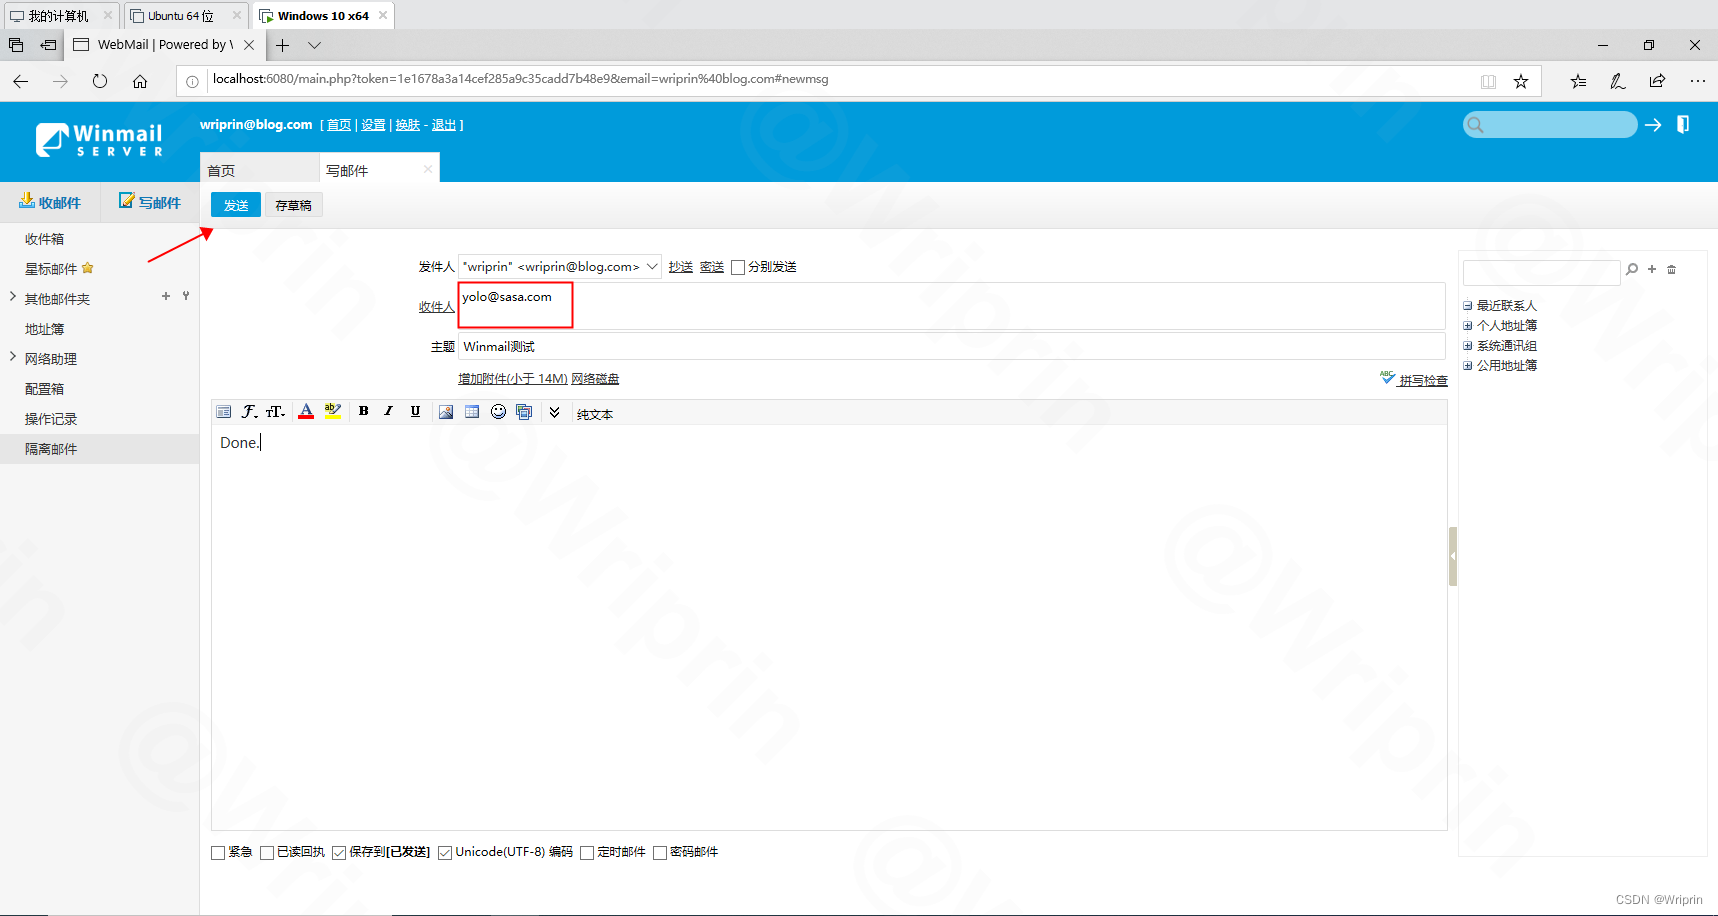Image resolution: width=1718 pixels, height=916 pixels.
Task: Click the 发送 send button
Action: [x=236, y=205]
